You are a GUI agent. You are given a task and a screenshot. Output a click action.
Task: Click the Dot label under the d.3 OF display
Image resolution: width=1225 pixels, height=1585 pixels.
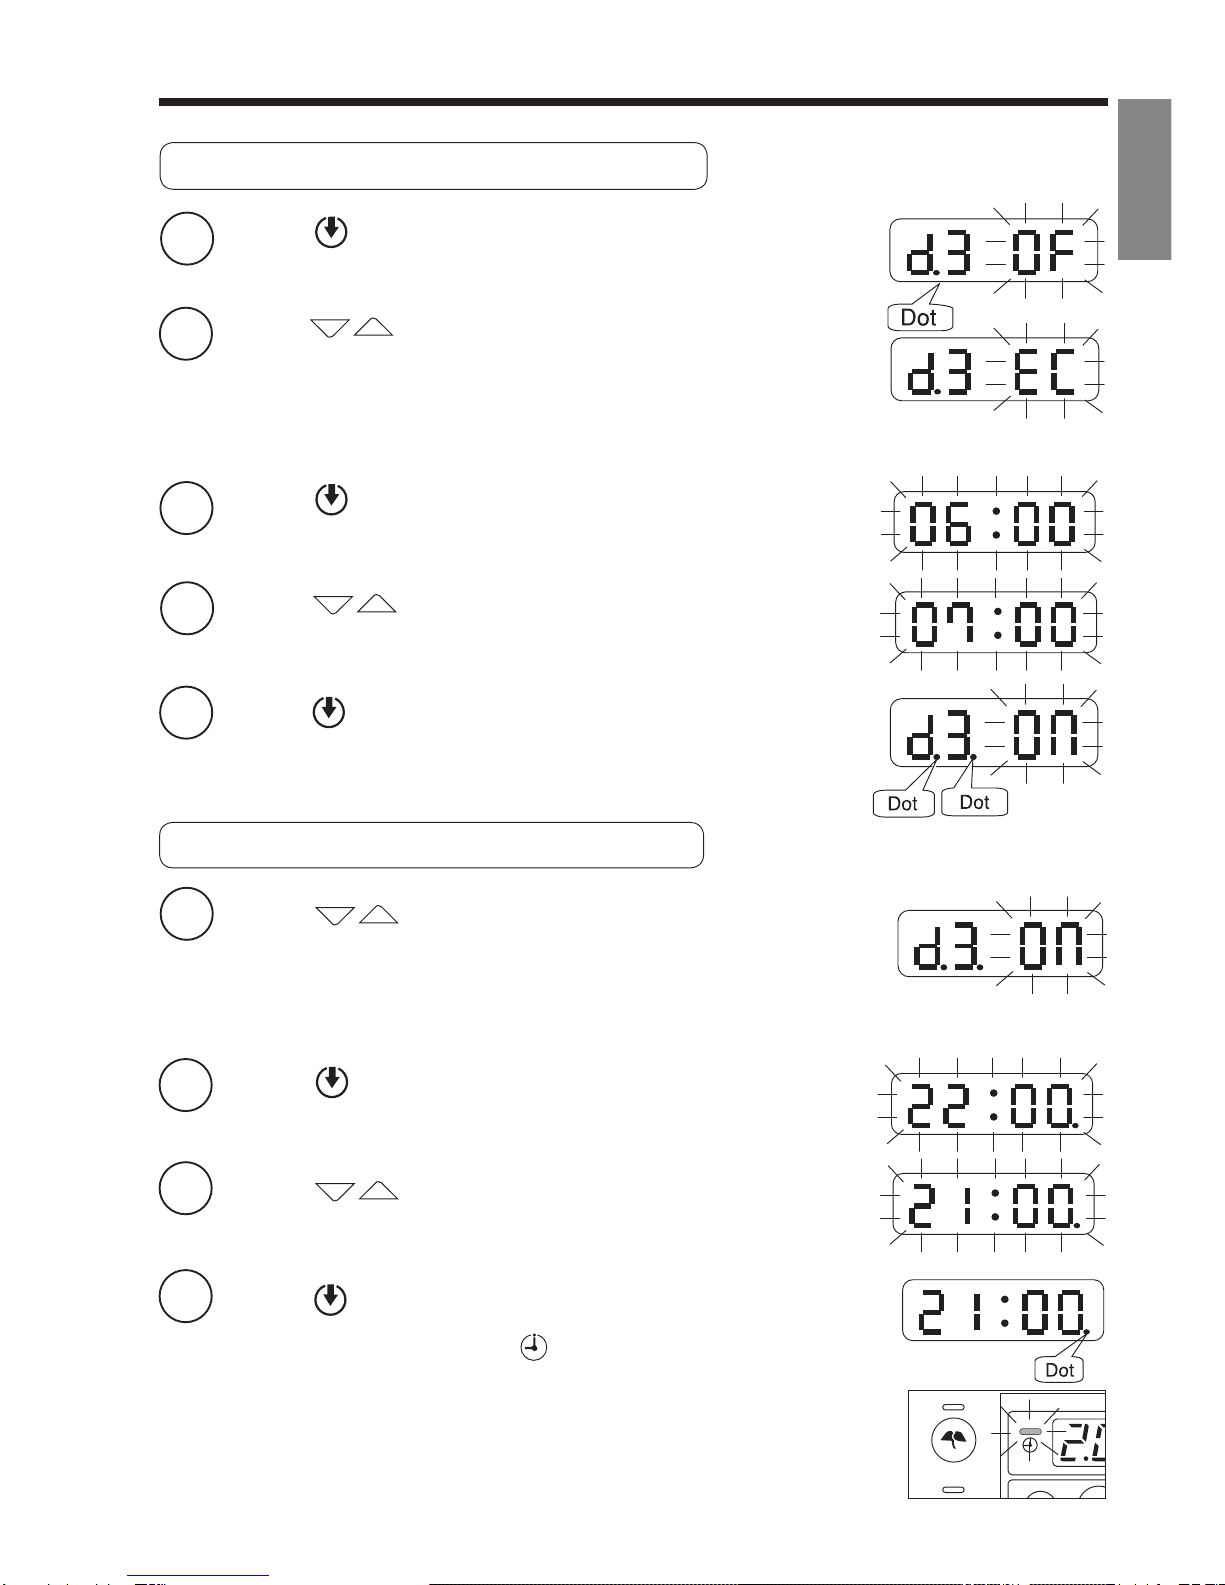coord(919,317)
